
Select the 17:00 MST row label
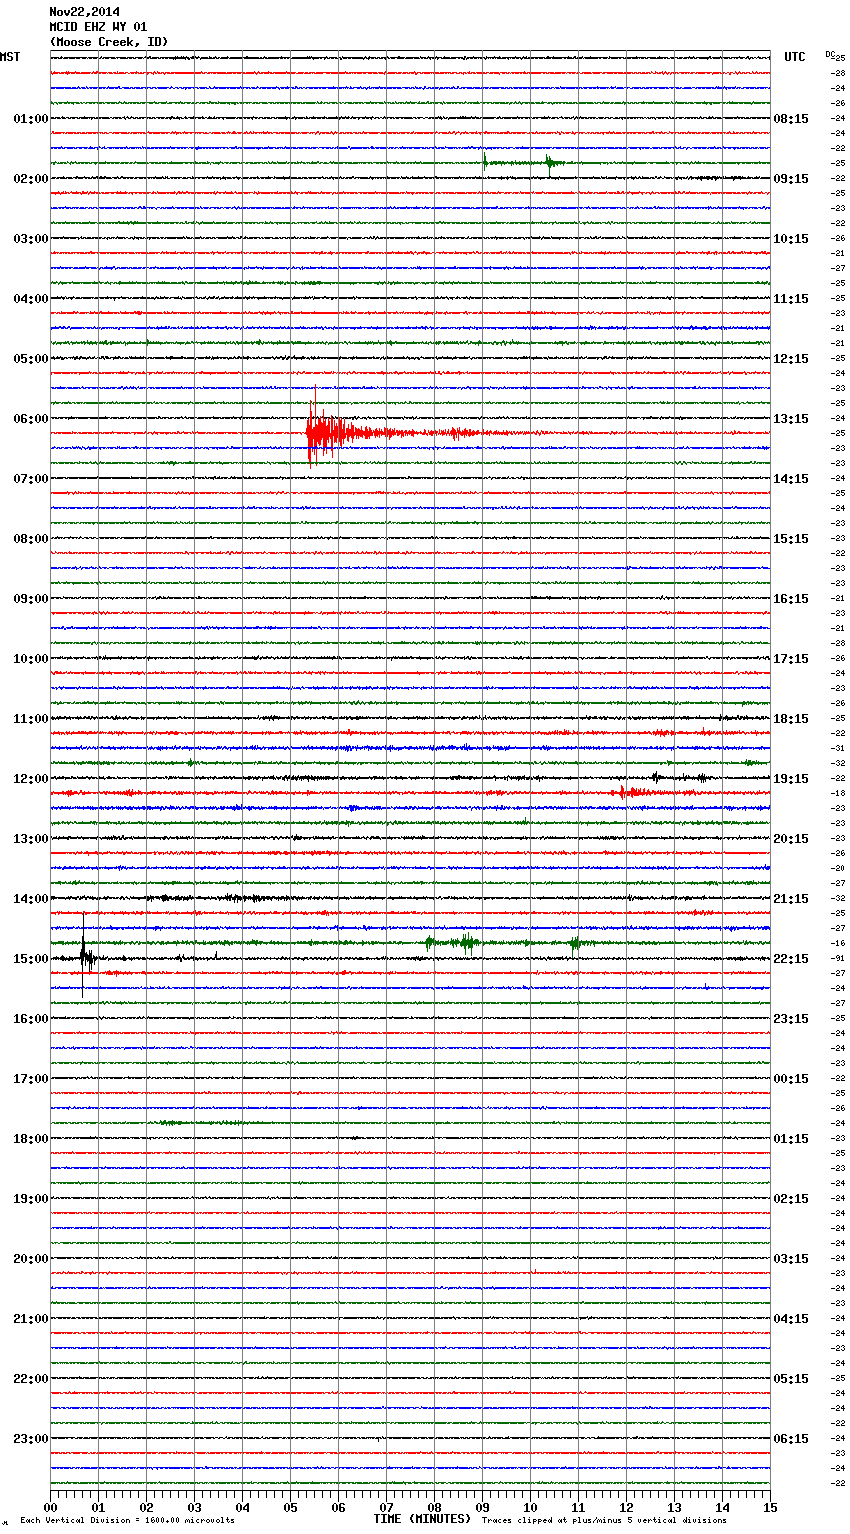coord(31,1079)
